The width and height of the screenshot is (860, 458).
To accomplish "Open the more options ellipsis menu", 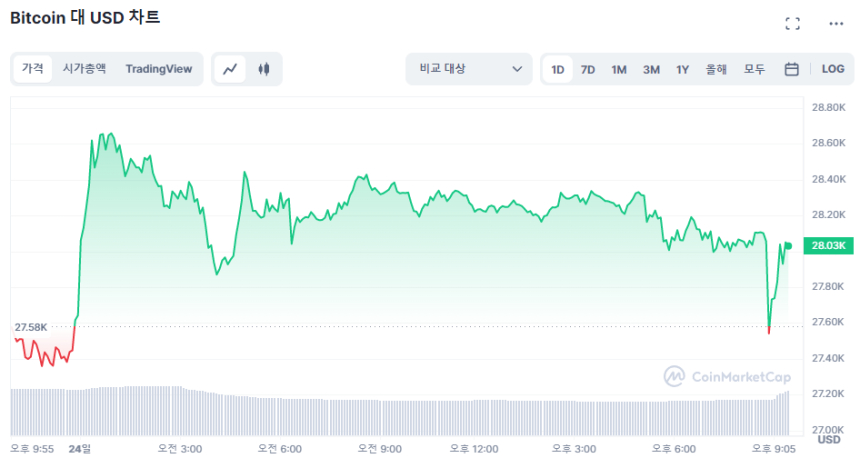I will click(836, 24).
